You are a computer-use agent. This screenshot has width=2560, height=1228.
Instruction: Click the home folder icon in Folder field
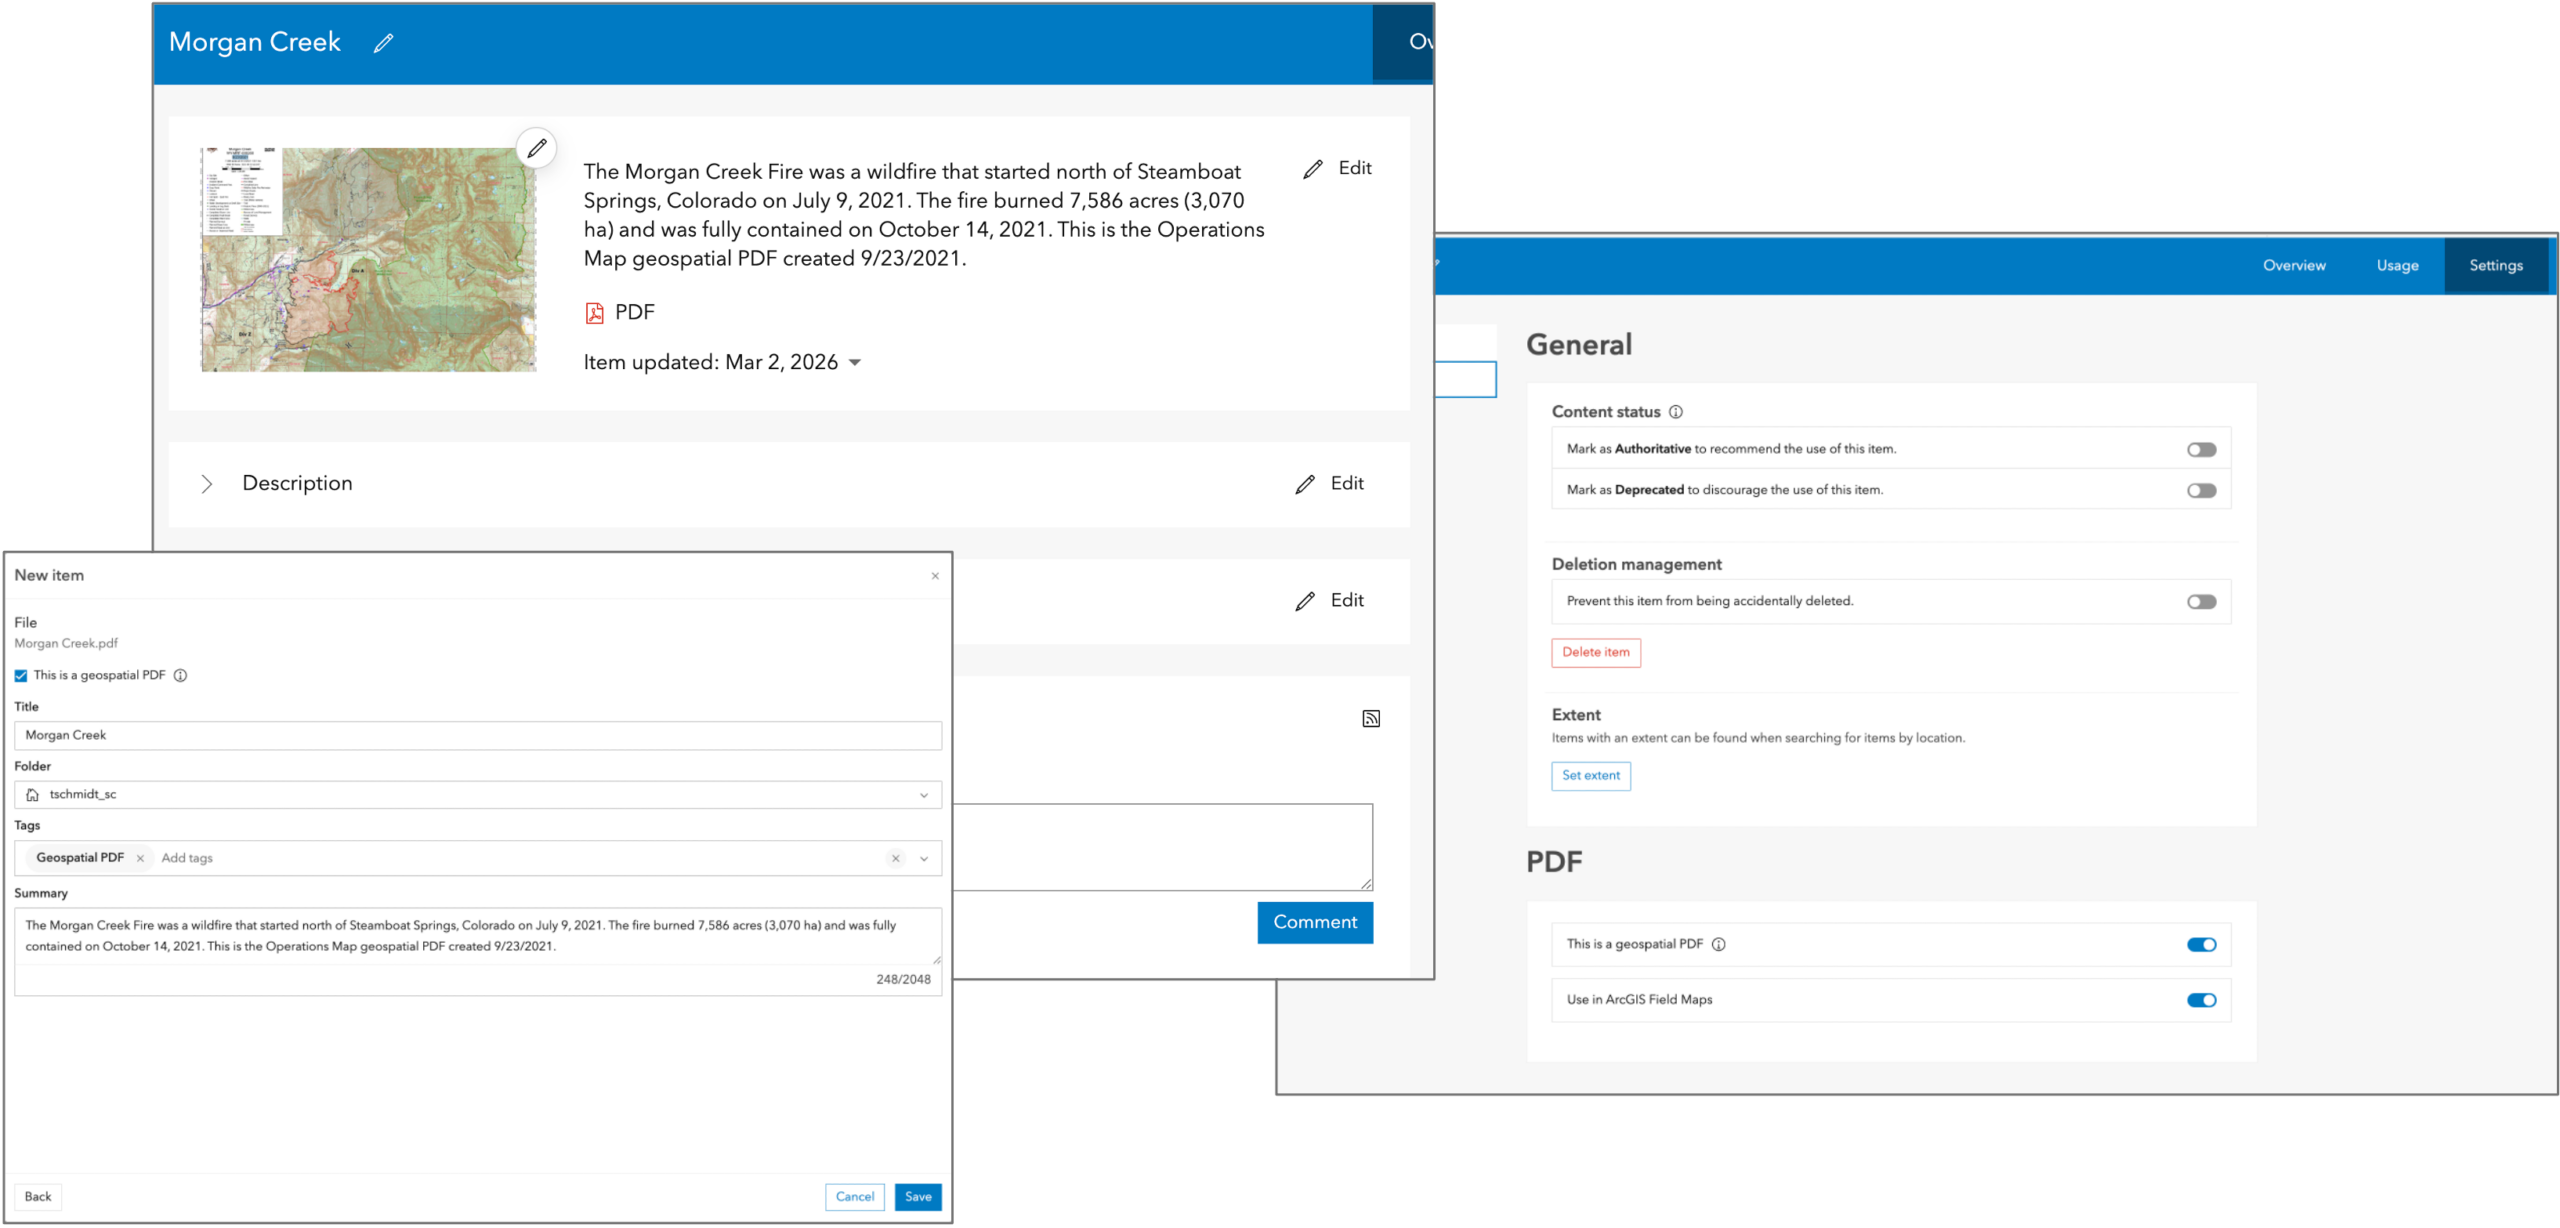(31, 795)
